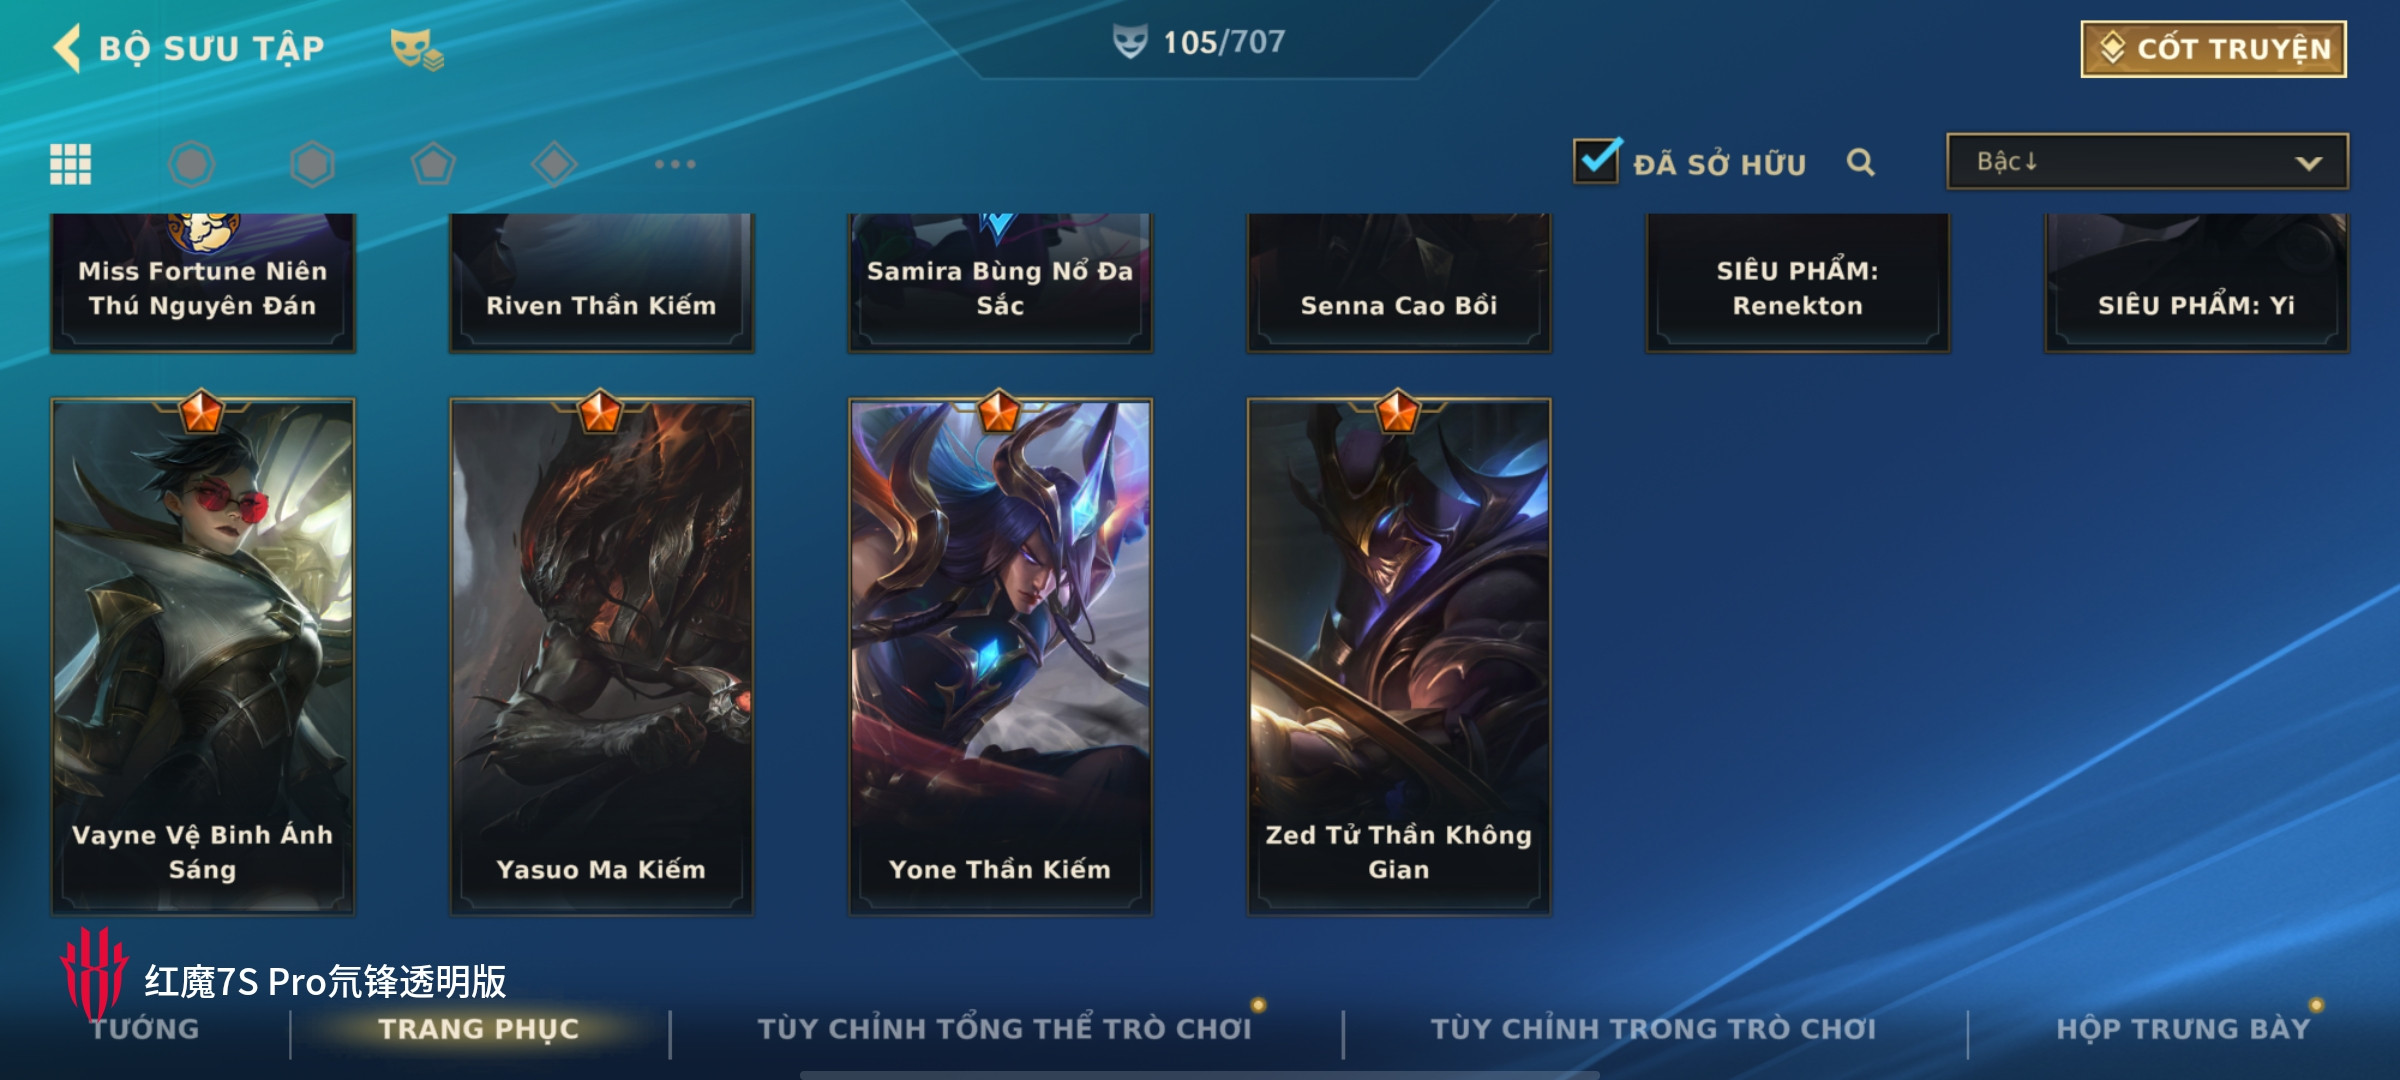Filter by the pentagon rarity icon
Image resolution: width=2400 pixels, height=1080 pixels.
click(x=433, y=164)
